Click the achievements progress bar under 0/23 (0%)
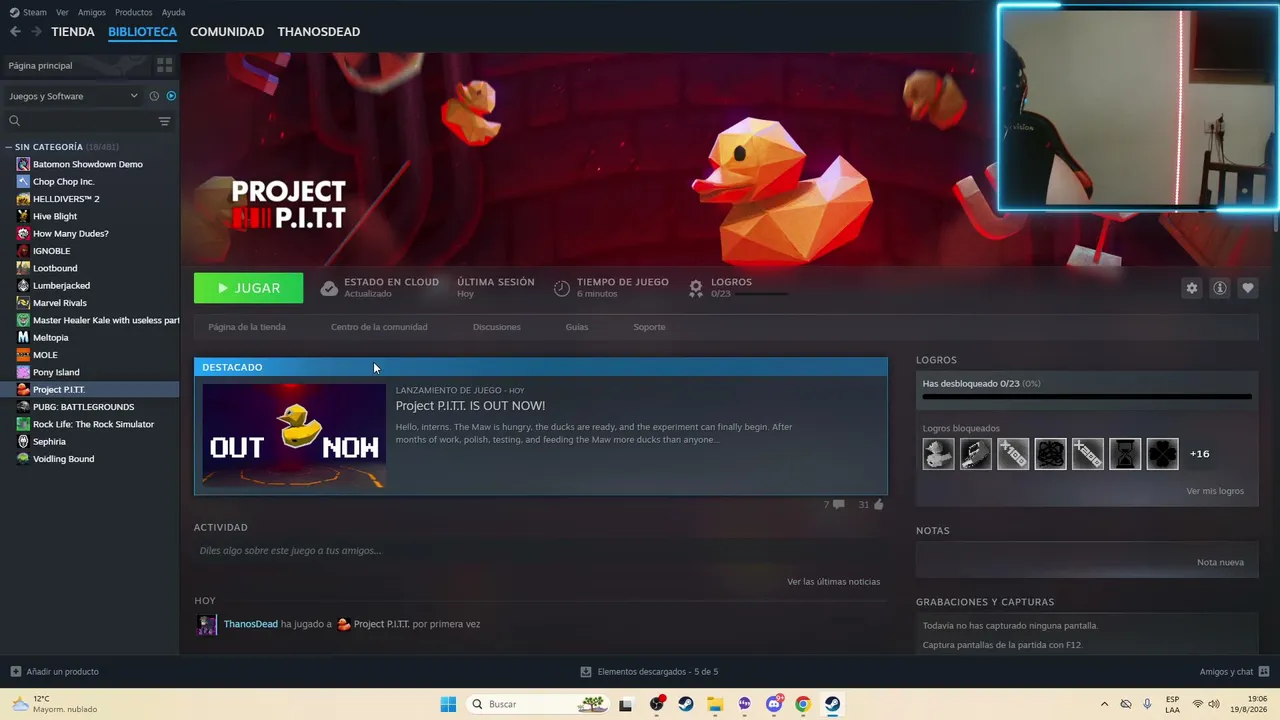The image size is (1280, 720). click(1087, 397)
